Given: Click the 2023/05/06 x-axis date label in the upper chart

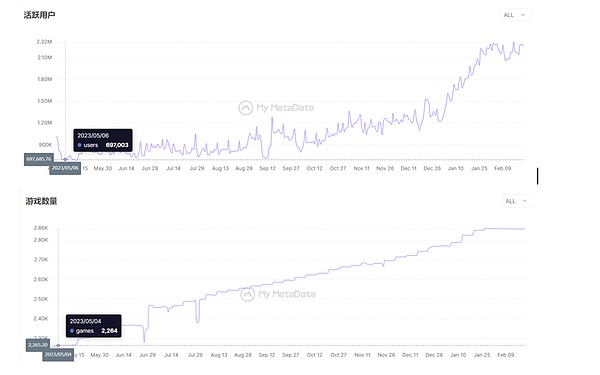Looking at the screenshot, I should pyautogui.click(x=65, y=168).
